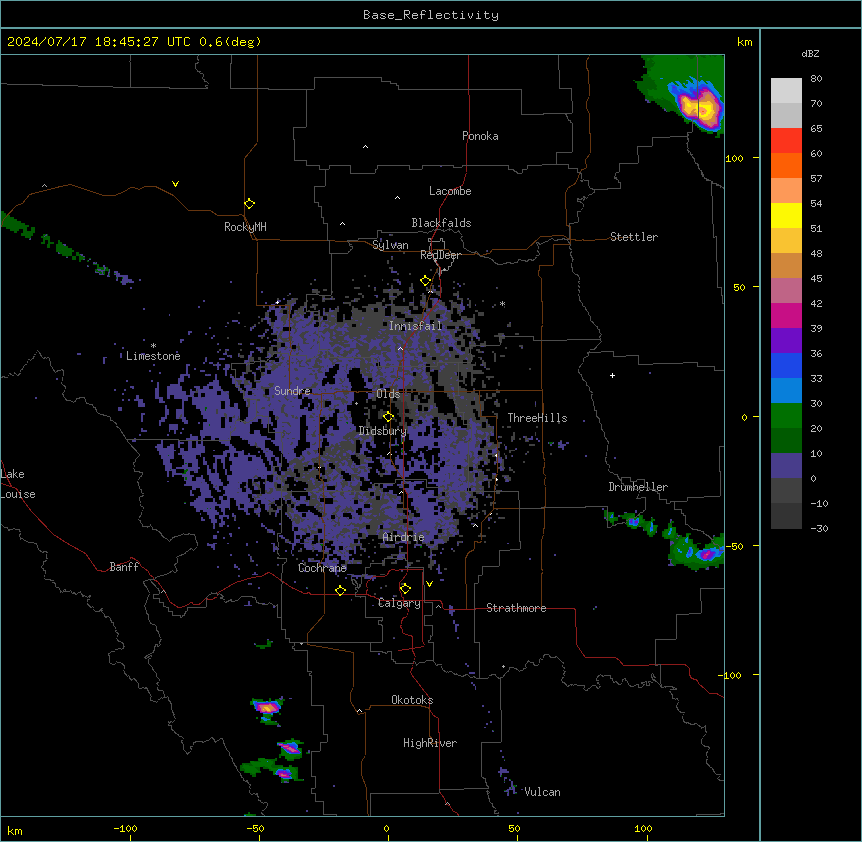Click the small storm cell southwest of Okotoks
The image size is (862, 842).
point(267,708)
